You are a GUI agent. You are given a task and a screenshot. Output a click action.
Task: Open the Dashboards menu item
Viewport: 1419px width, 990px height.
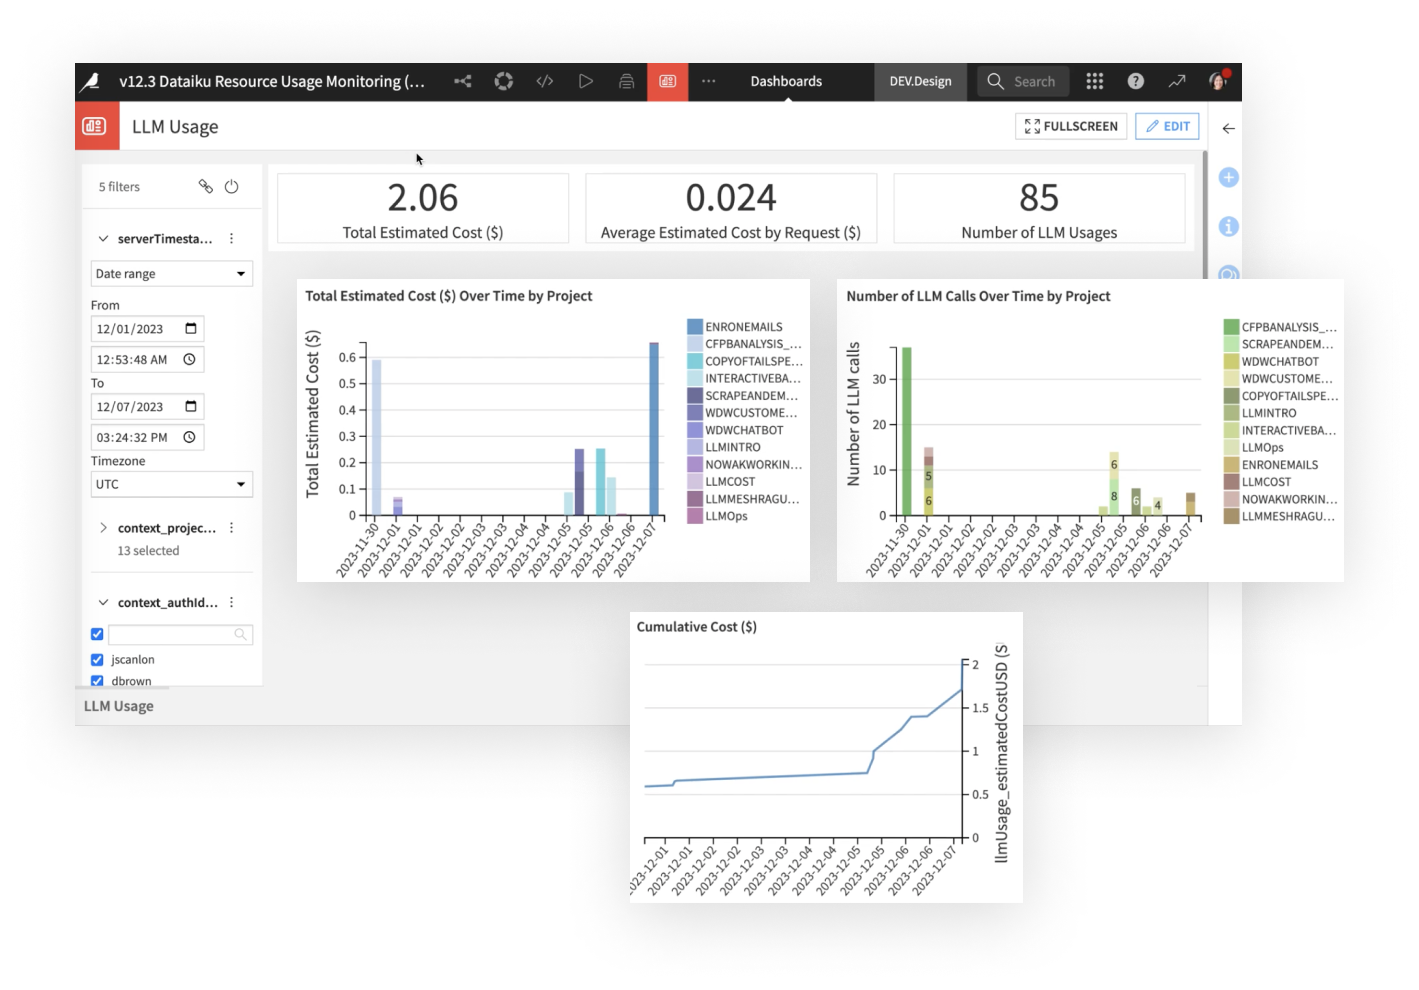point(786,81)
